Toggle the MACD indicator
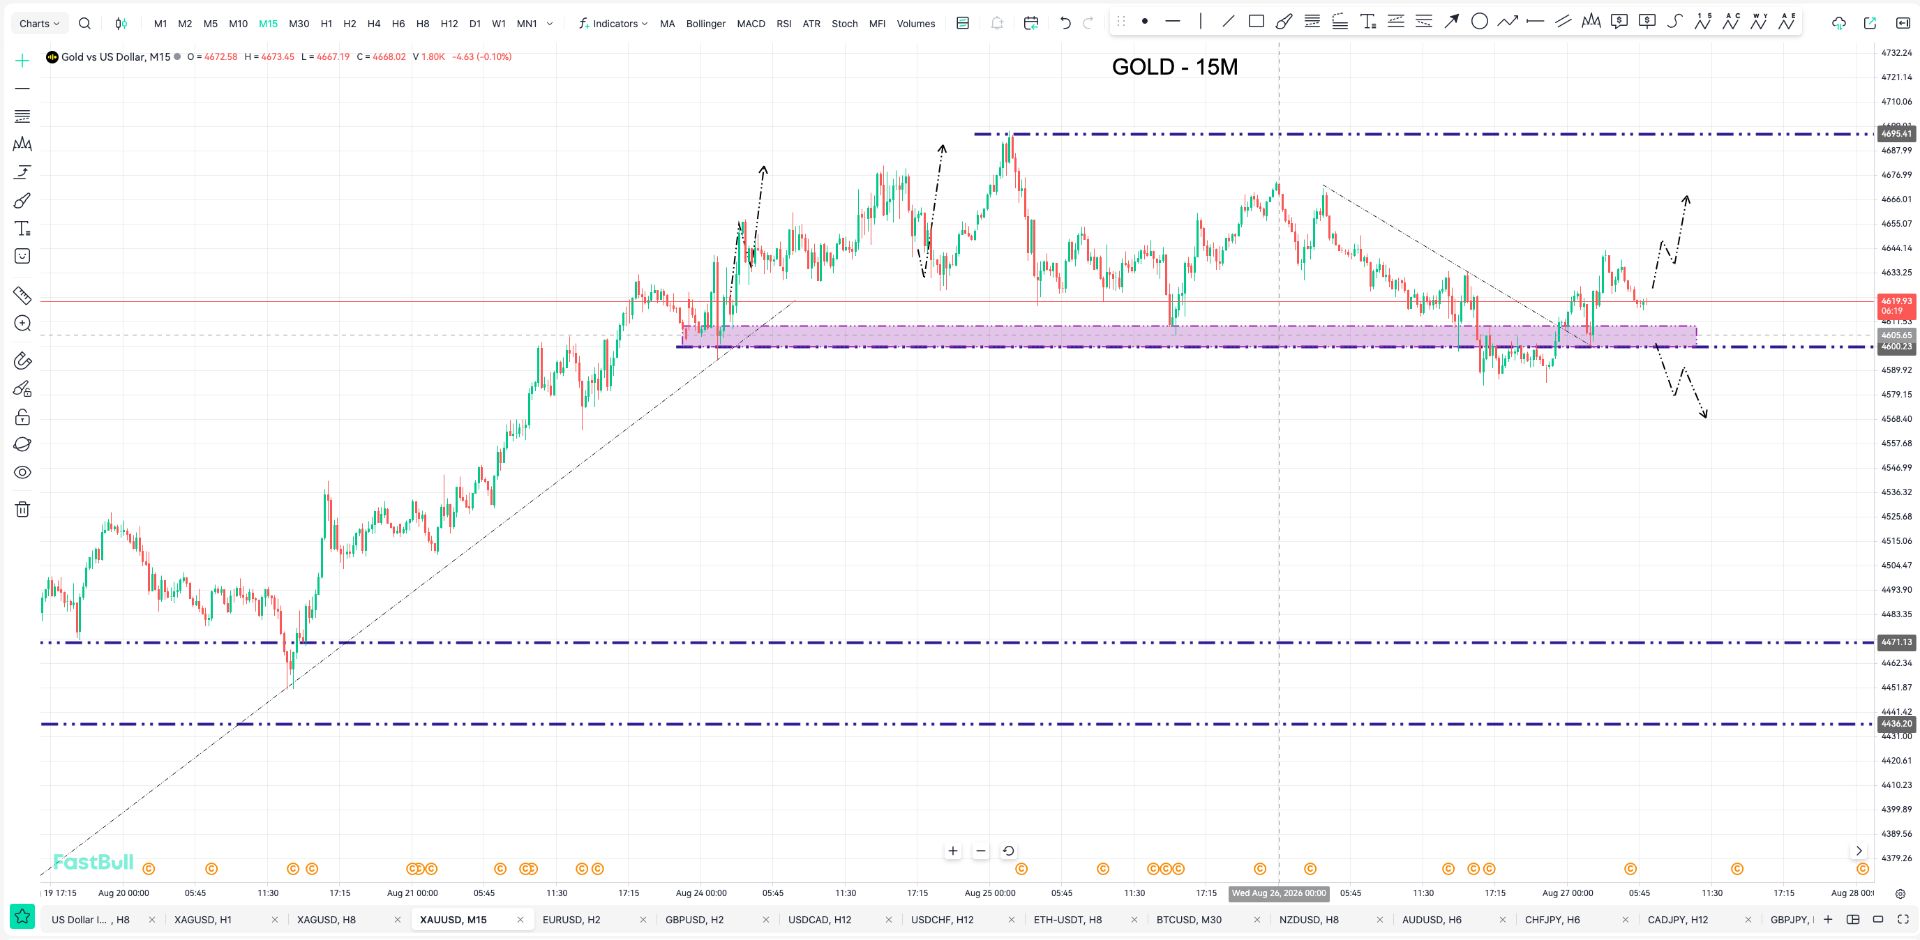 (x=751, y=23)
